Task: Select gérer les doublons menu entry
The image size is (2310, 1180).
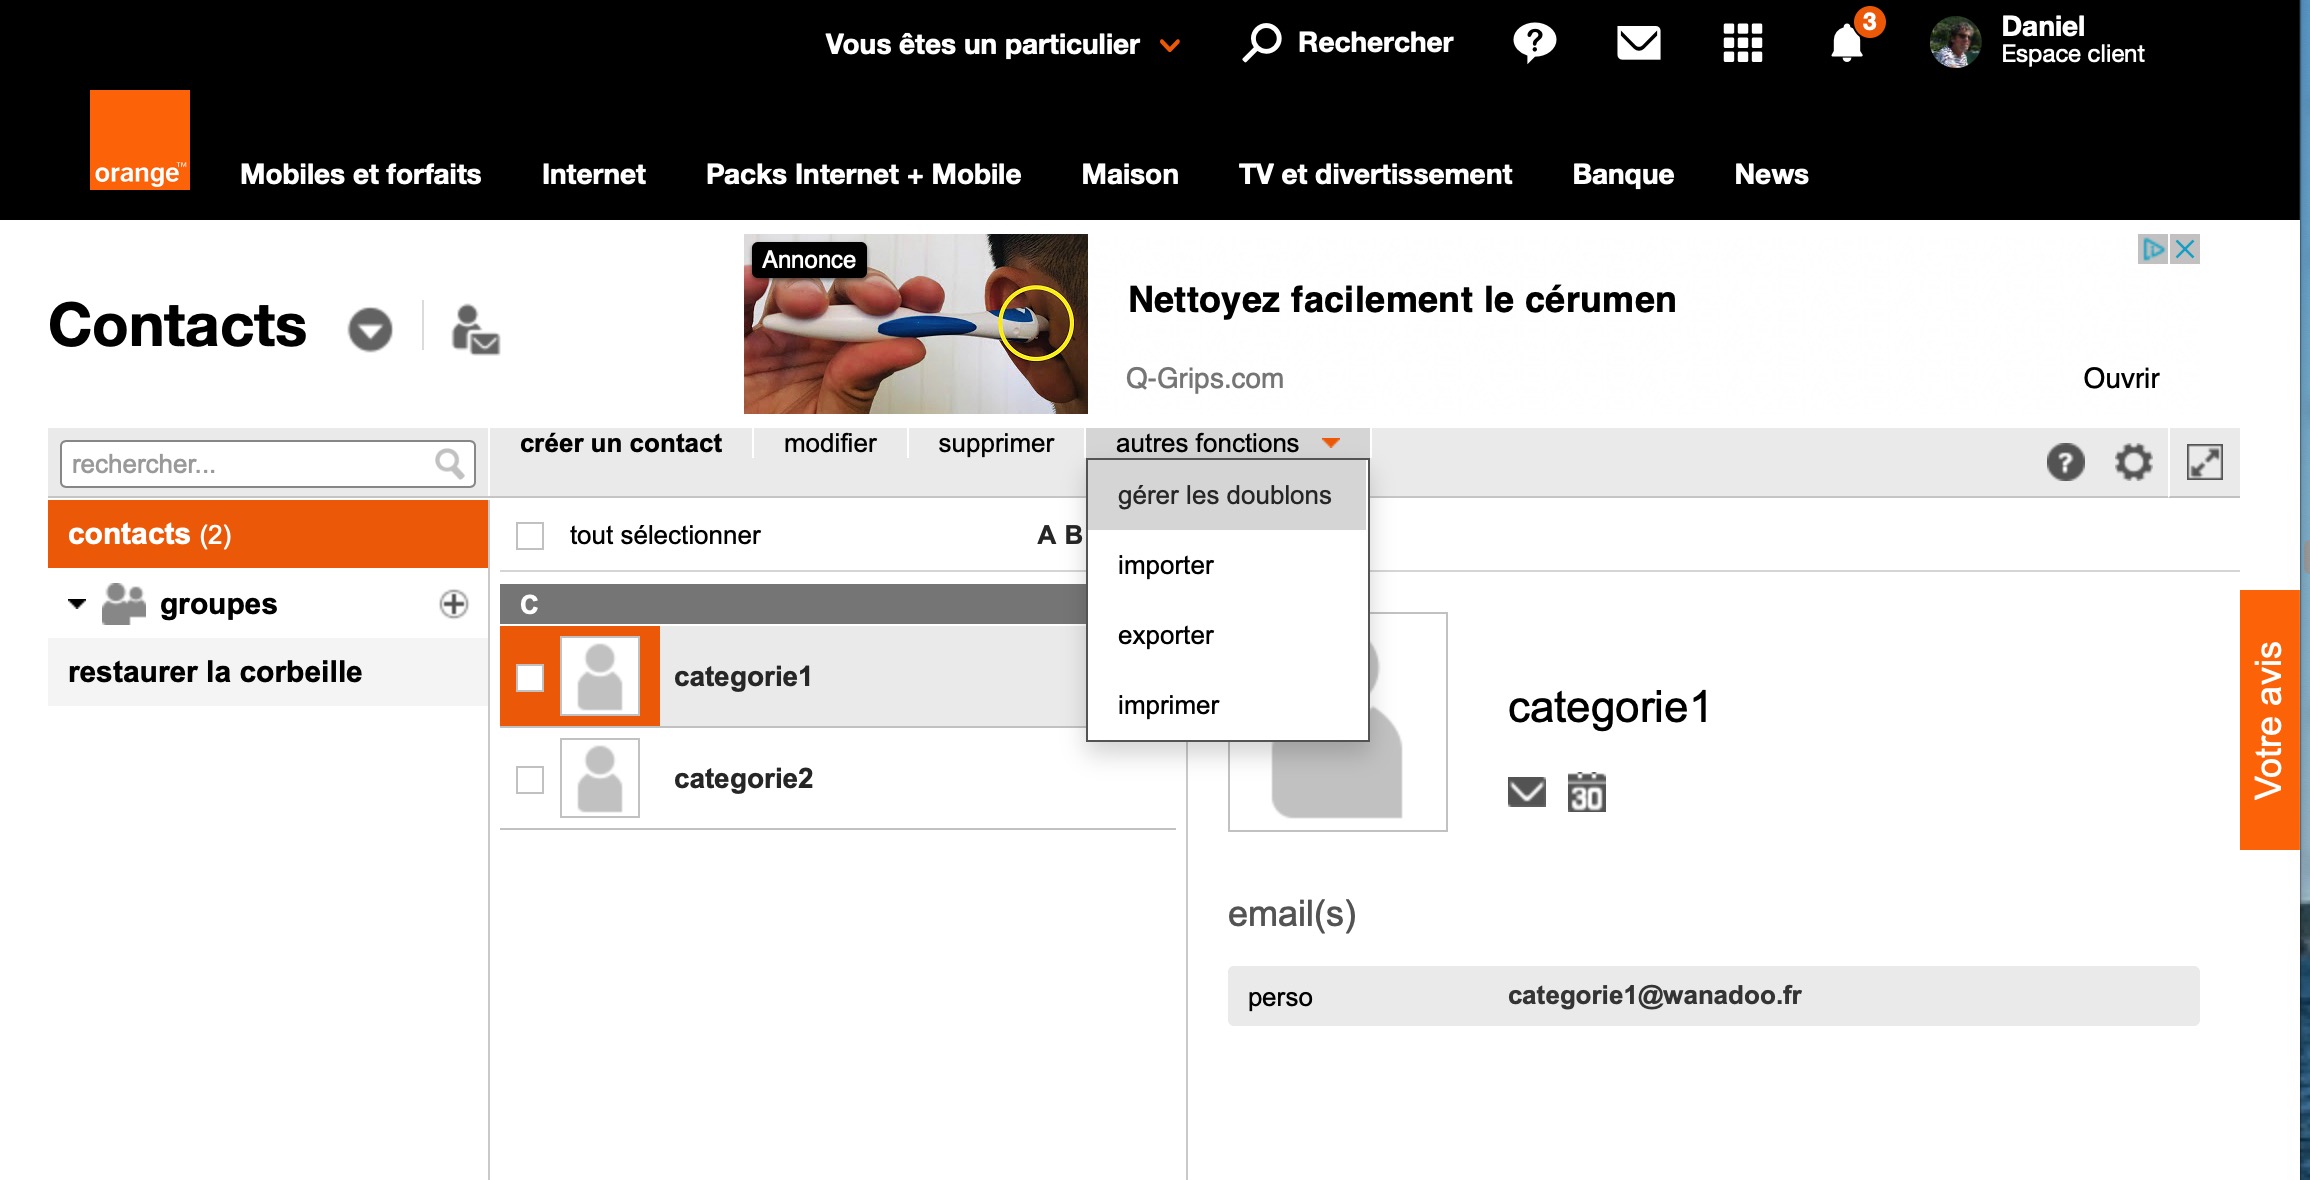Action: pyautogui.click(x=1224, y=496)
